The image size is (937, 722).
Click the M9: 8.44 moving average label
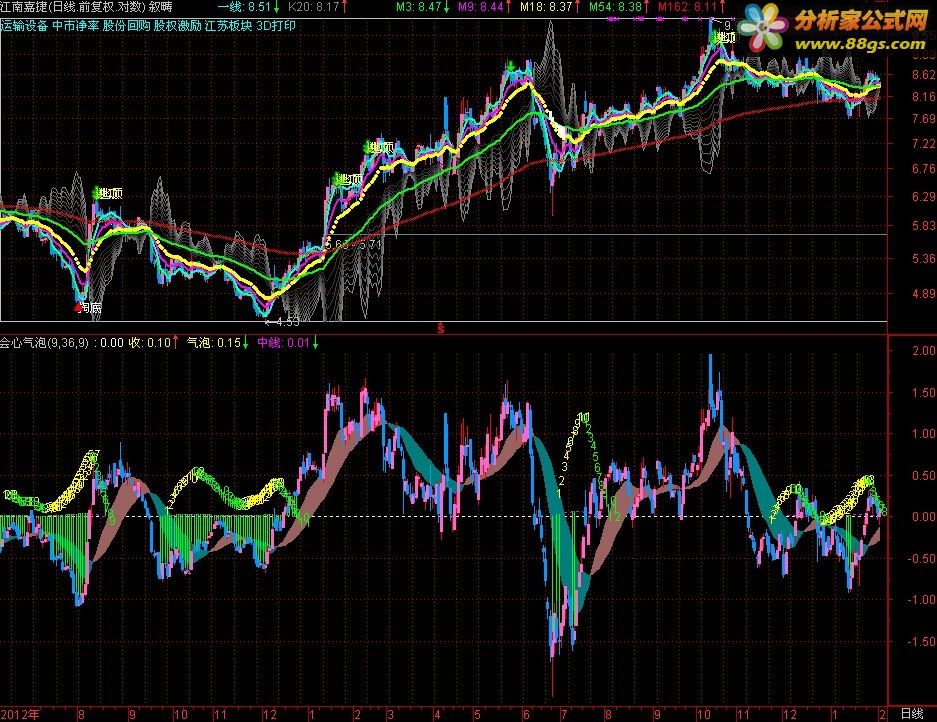point(485,7)
